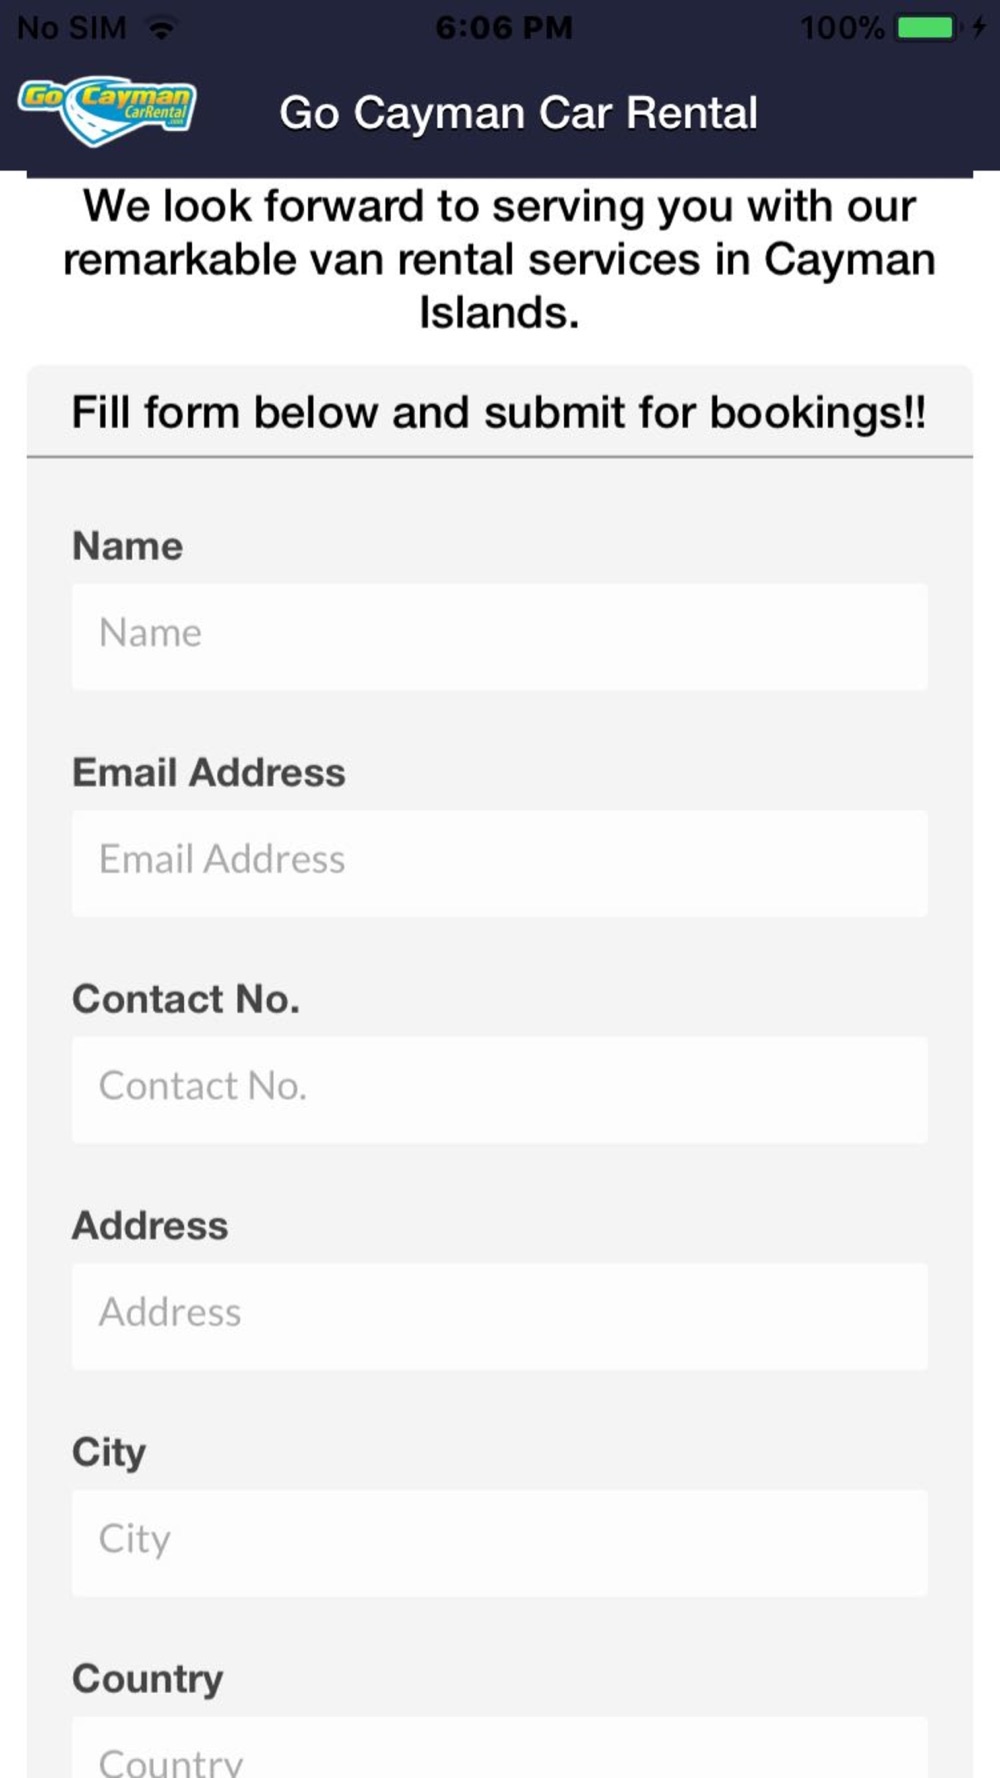Tap the charging bolt icon
Viewport: 1000px width, 1778px height.
(x=979, y=28)
